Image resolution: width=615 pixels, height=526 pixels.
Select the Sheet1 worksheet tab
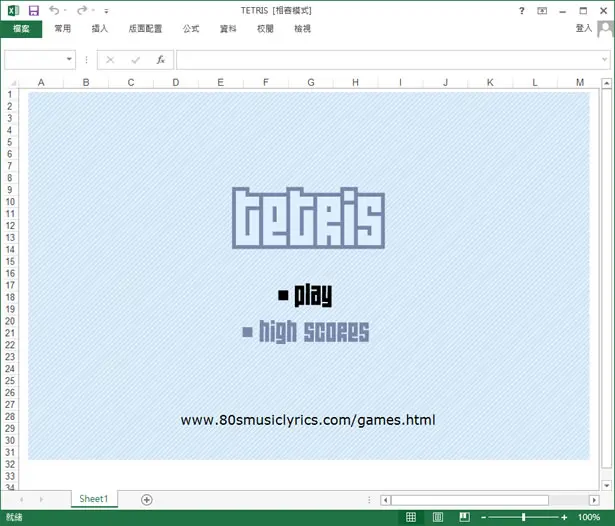click(94, 499)
